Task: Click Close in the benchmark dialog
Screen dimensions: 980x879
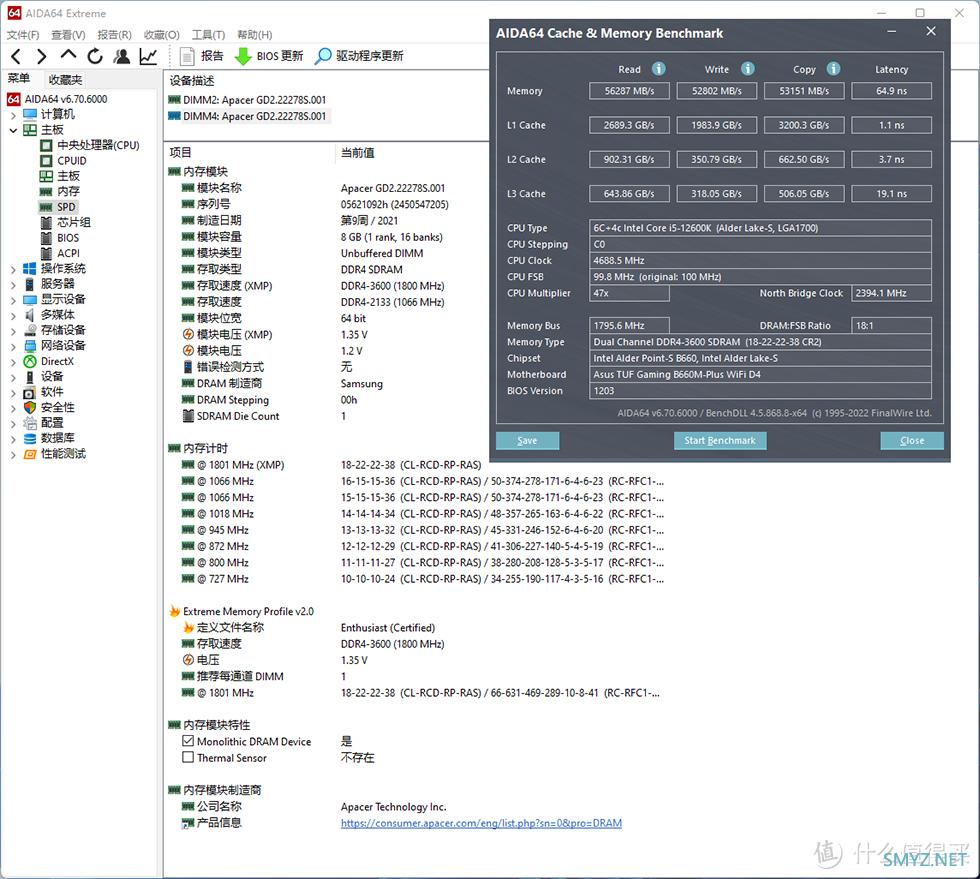Action: coord(912,441)
